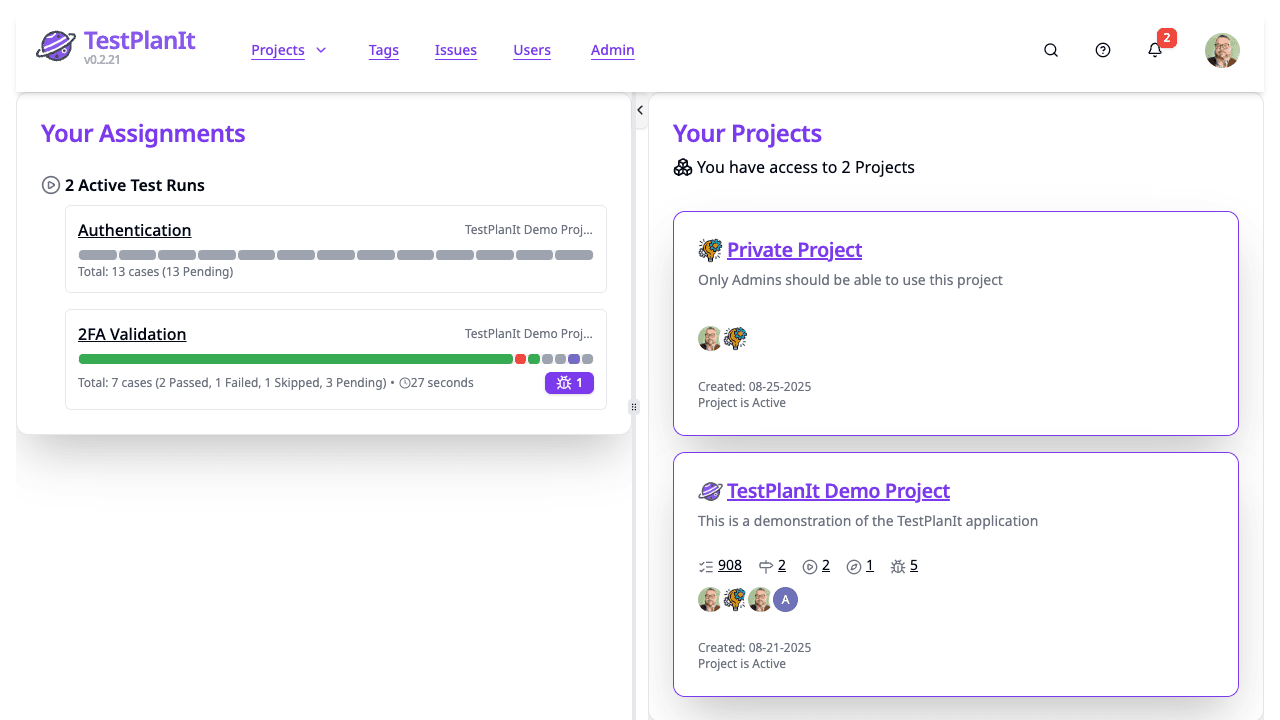Open the help question mark icon
Image resolution: width=1280 pixels, height=720 pixels.
1103,49
